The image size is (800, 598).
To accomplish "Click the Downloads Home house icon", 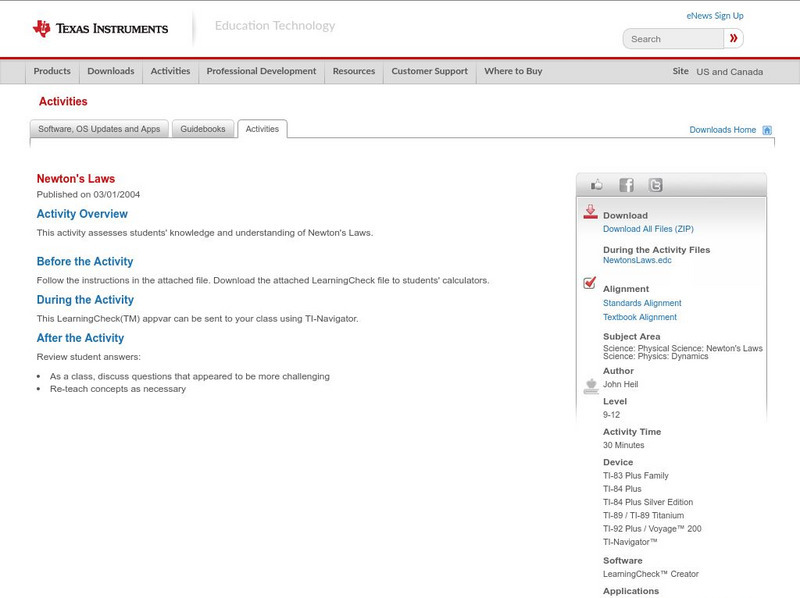I will coord(767,130).
